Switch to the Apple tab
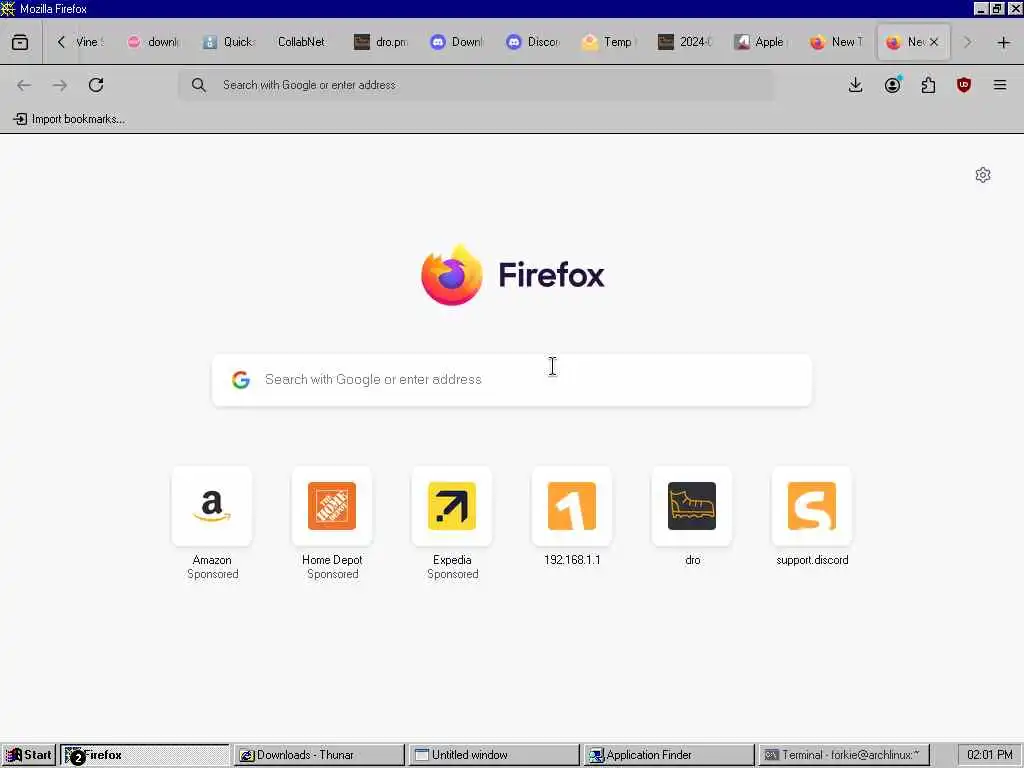This screenshot has height=768, width=1024. coord(760,42)
